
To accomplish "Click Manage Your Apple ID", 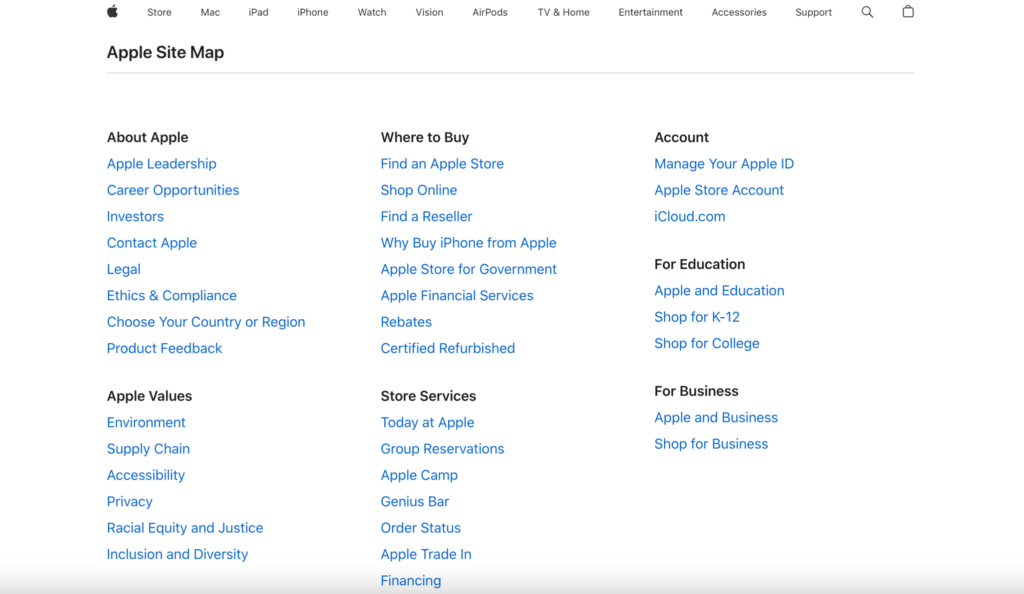I will click(724, 164).
